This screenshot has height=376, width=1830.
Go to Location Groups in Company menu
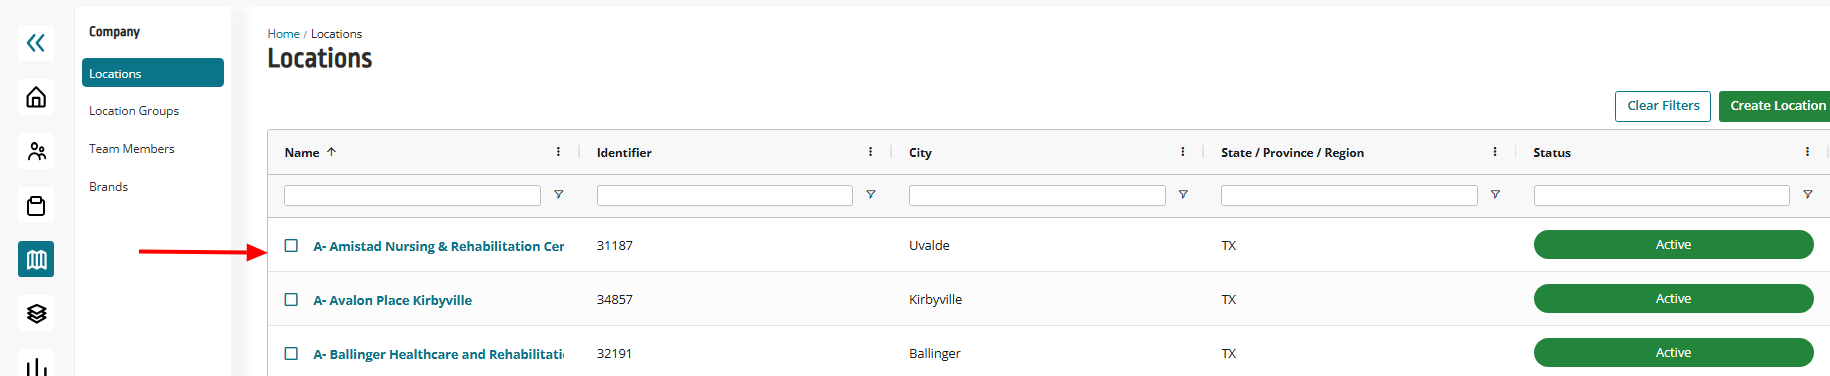pyautogui.click(x=134, y=111)
